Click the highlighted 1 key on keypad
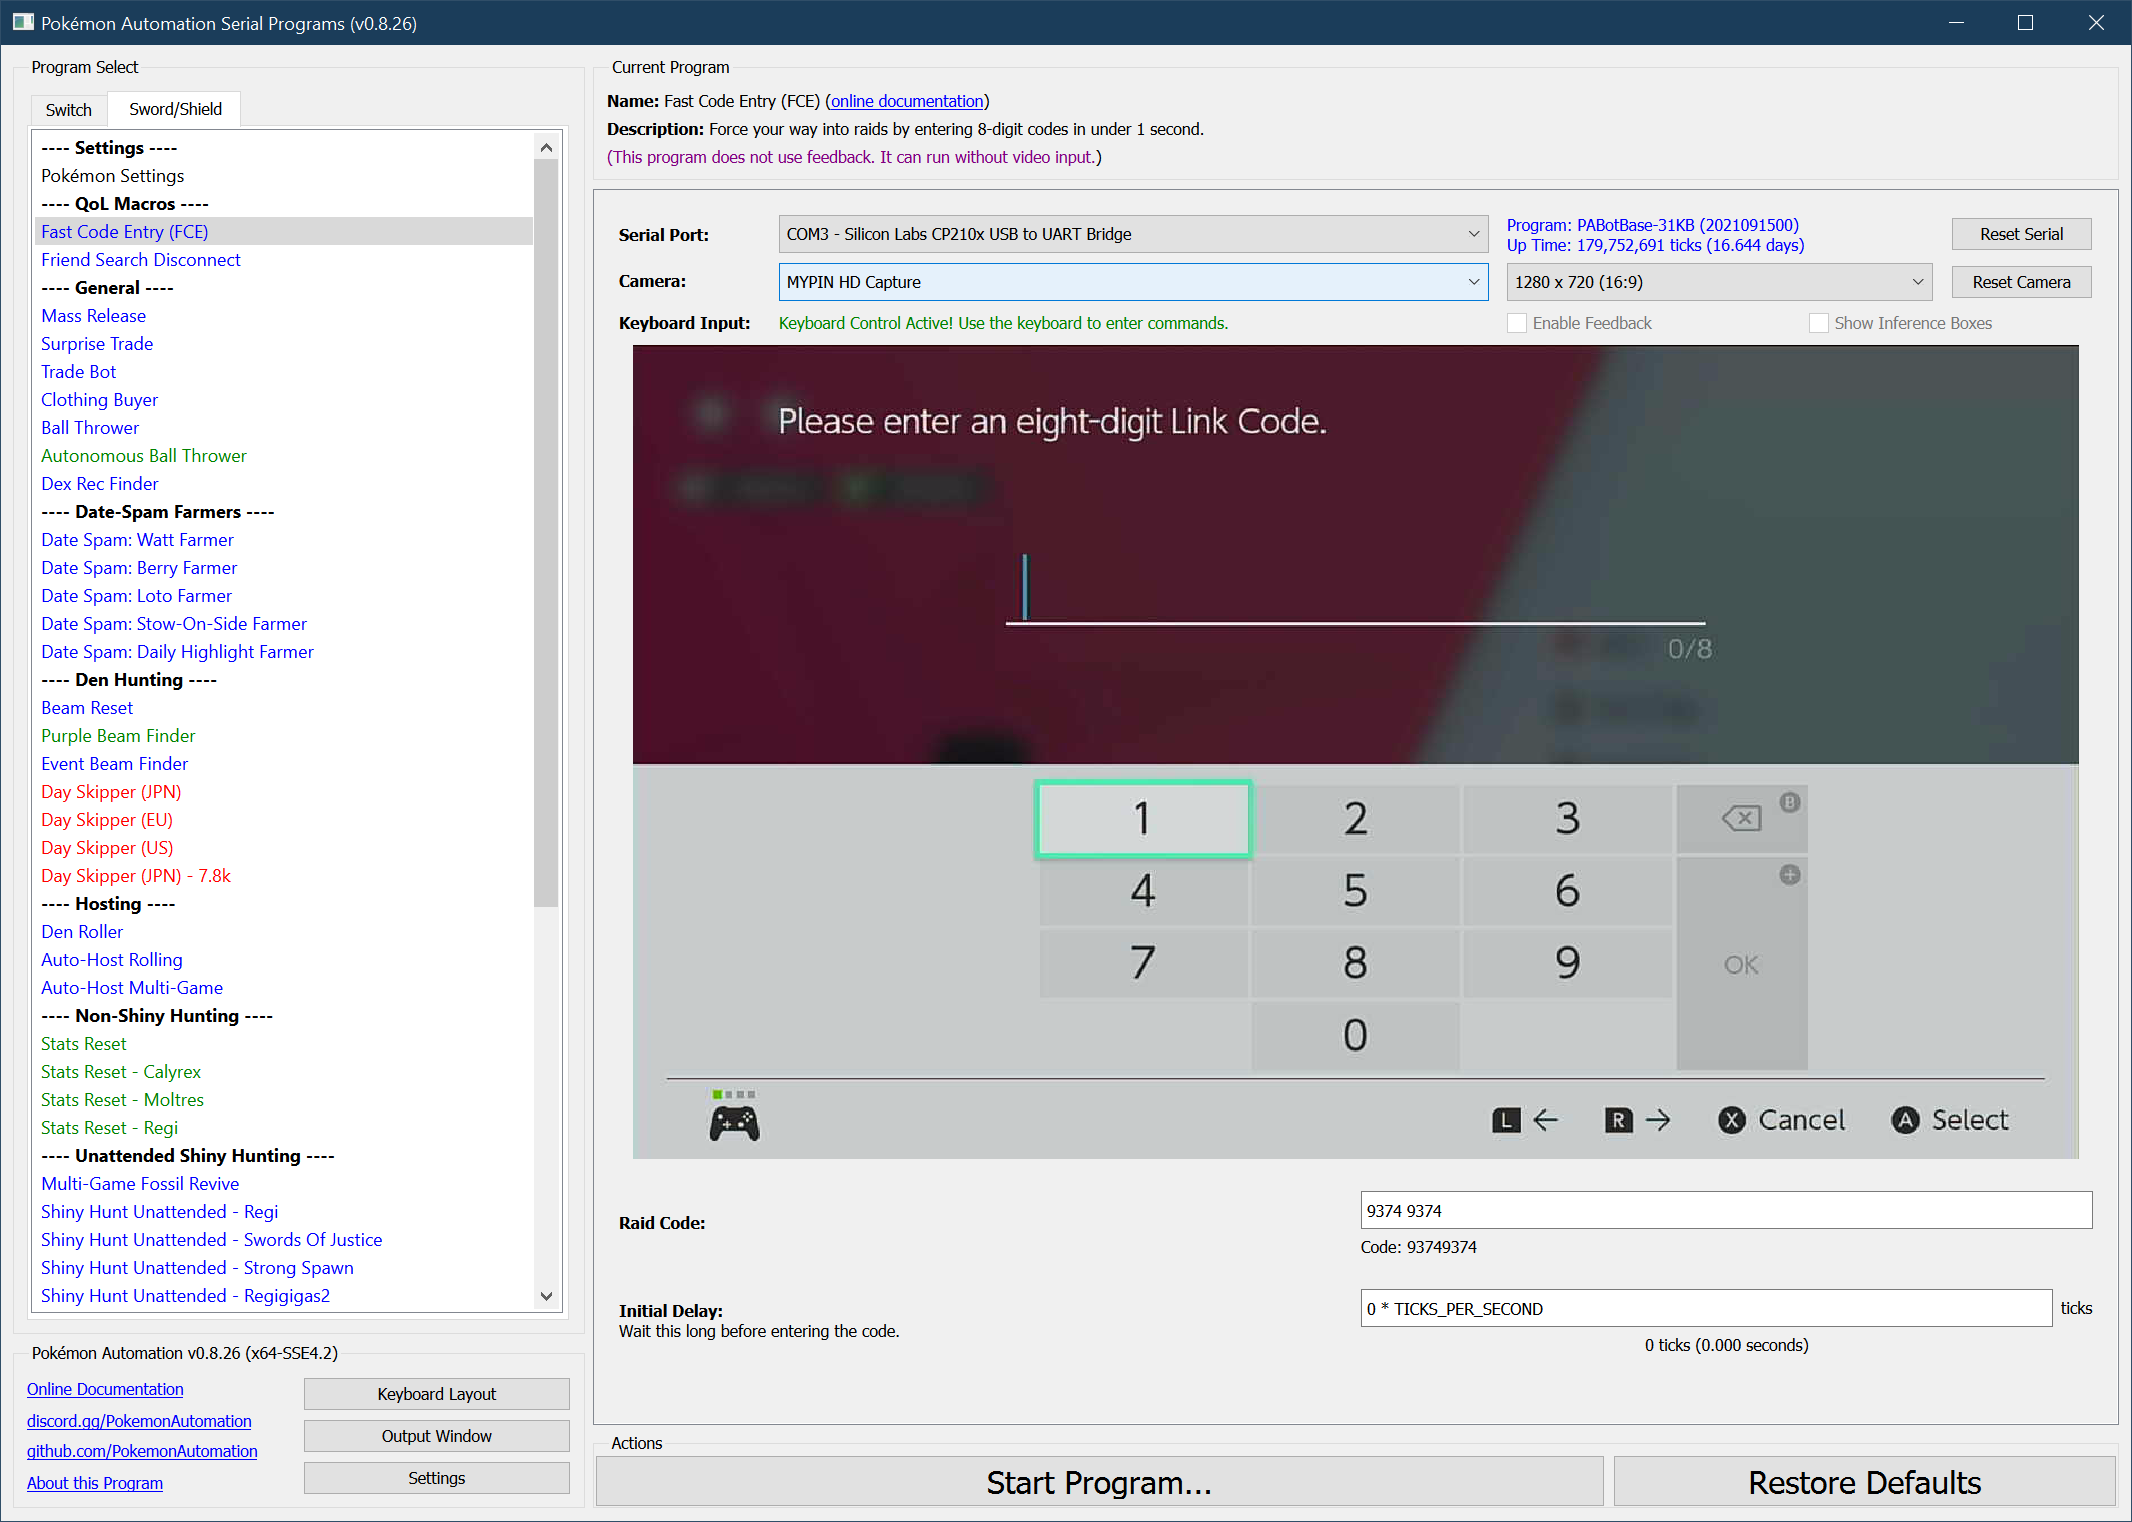The width and height of the screenshot is (2132, 1522). click(1142, 818)
